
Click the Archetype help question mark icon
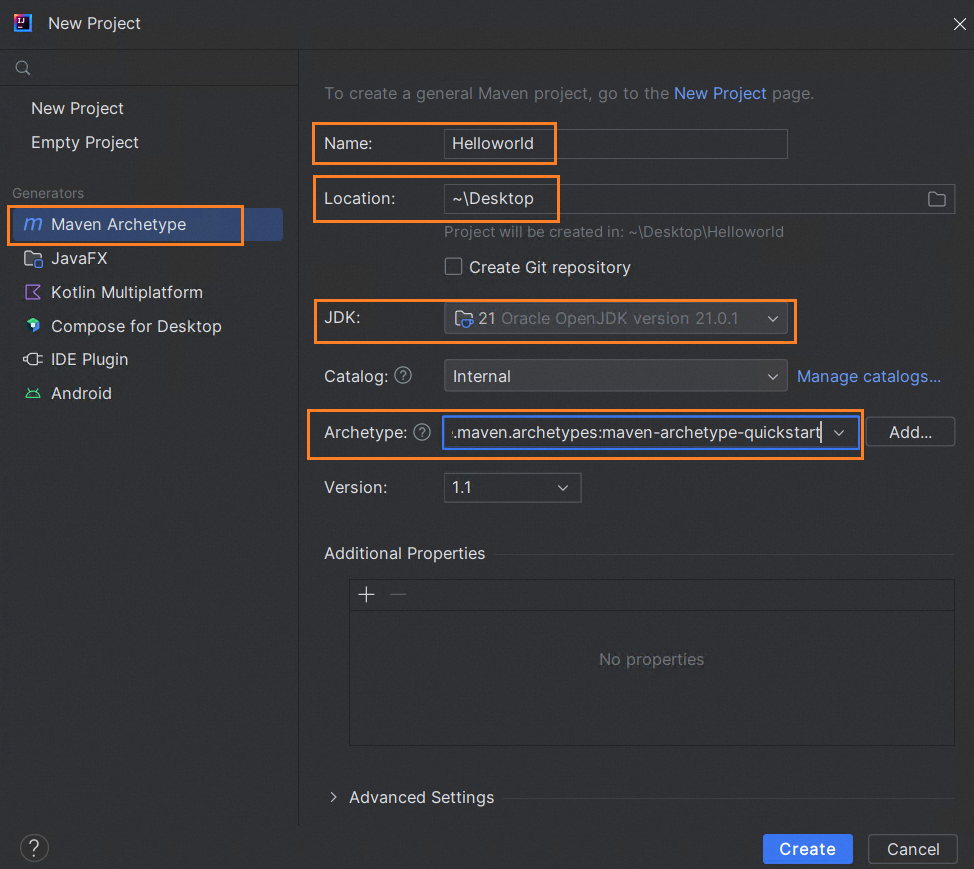click(x=422, y=432)
